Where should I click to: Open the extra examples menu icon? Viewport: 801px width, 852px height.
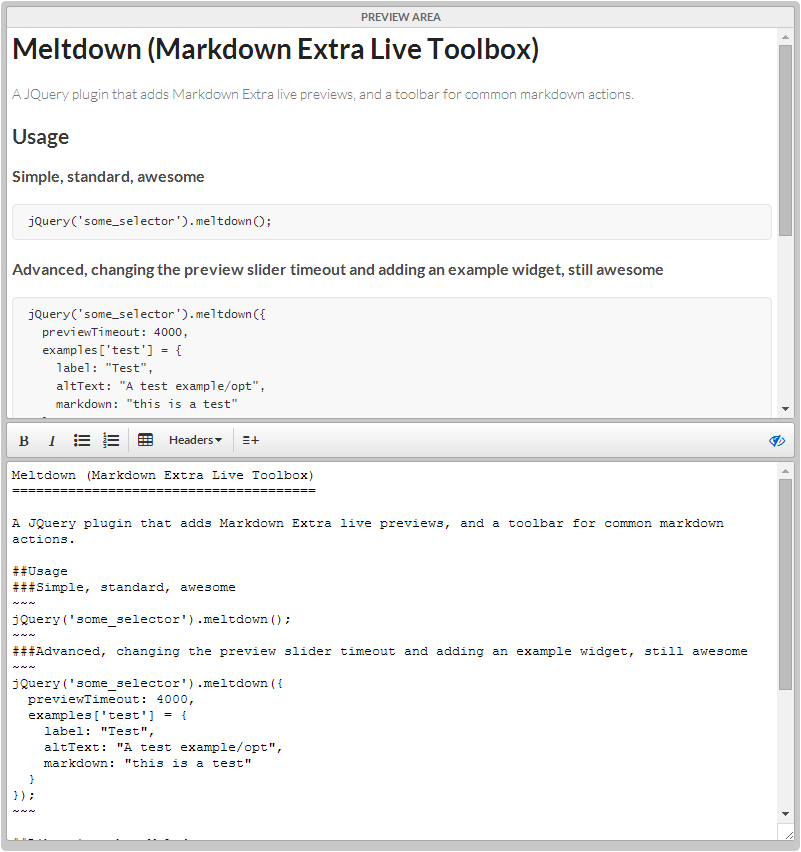click(251, 440)
